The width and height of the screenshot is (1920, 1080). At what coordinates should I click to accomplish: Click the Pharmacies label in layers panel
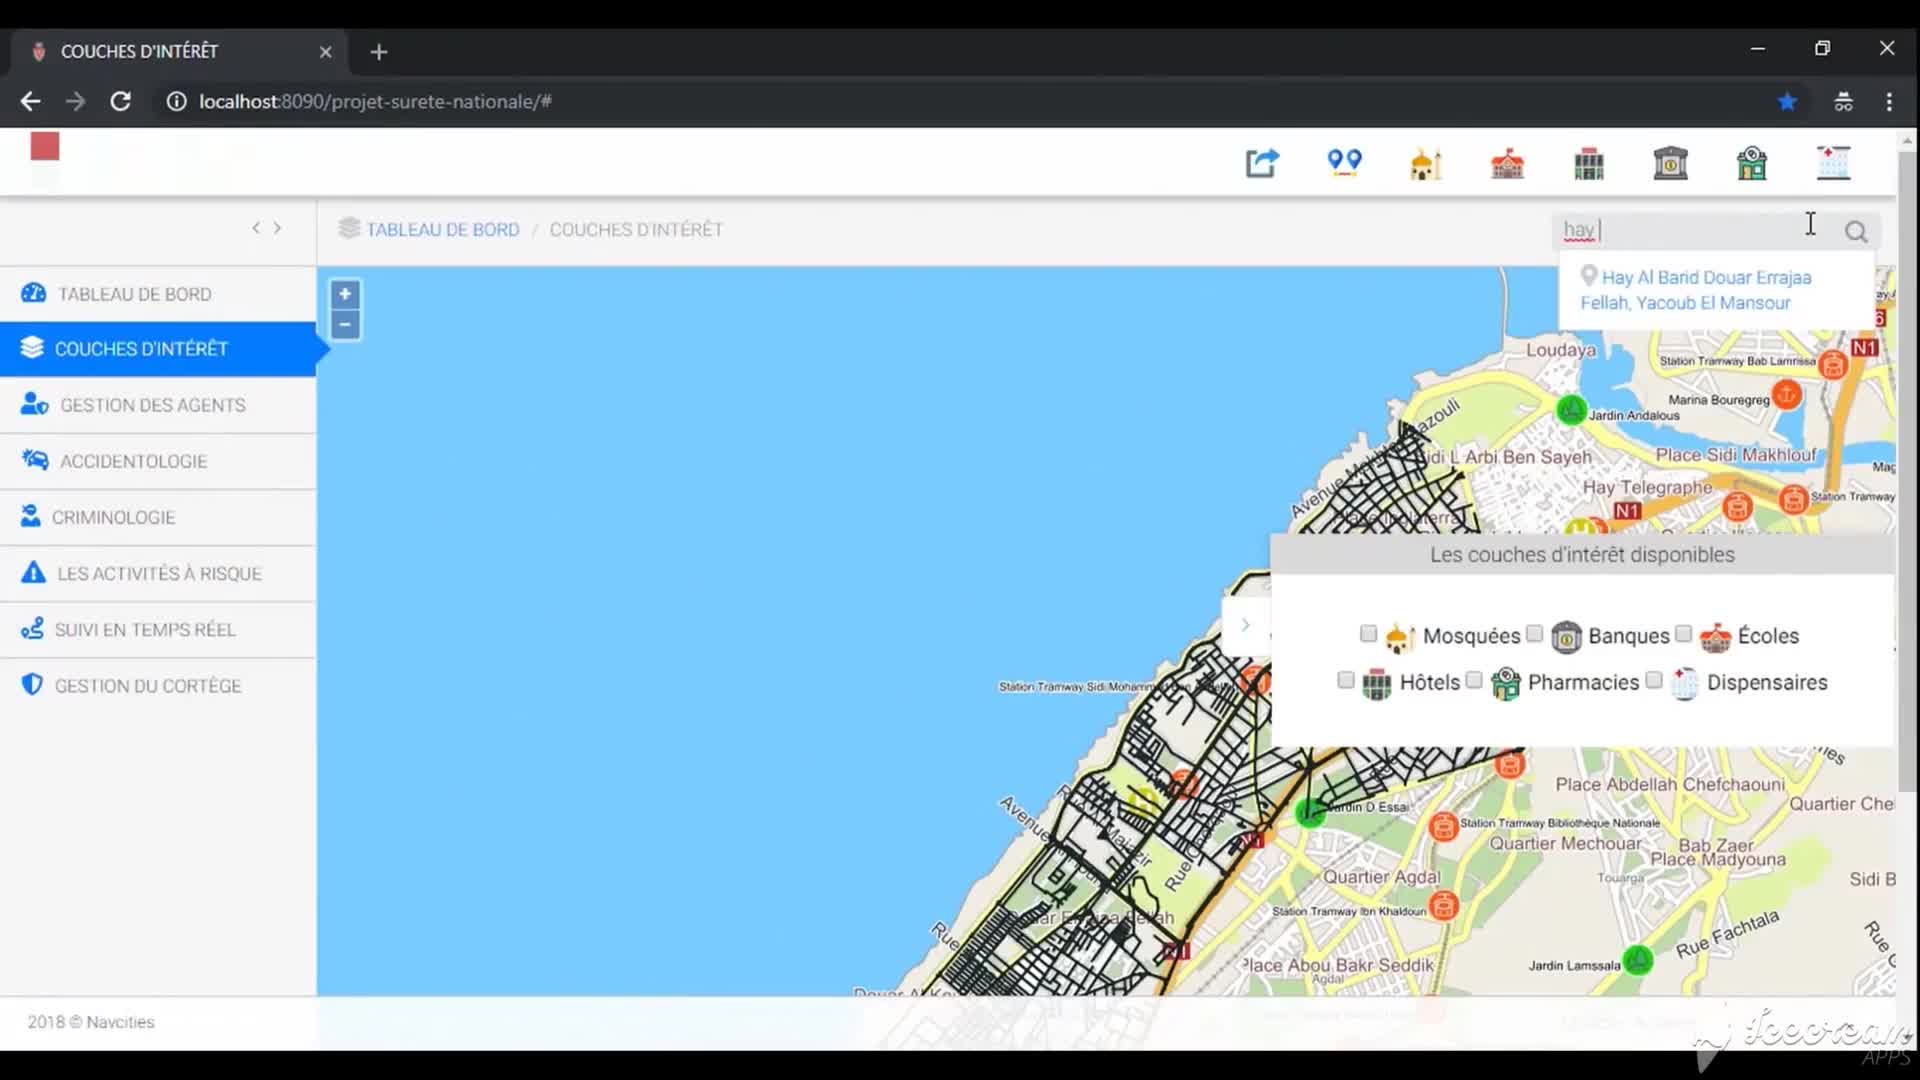coord(1583,682)
